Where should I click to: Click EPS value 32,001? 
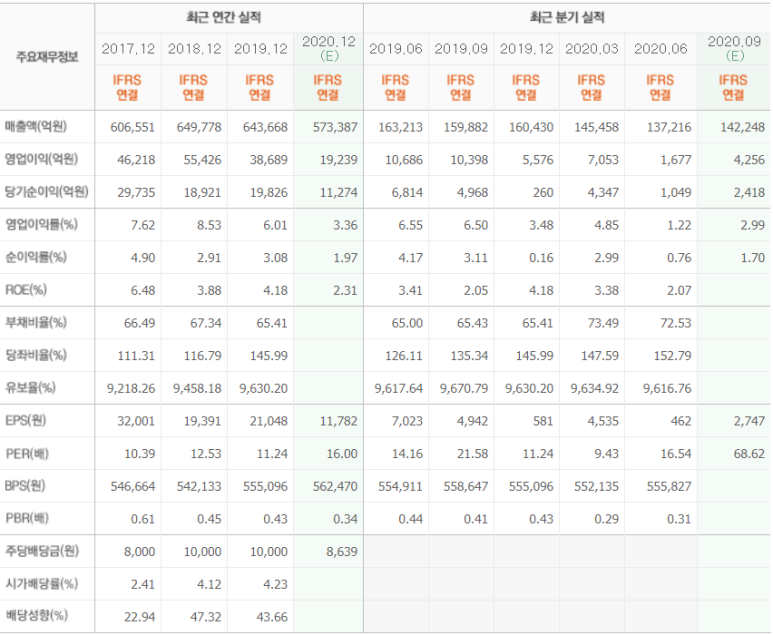tap(136, 421)
